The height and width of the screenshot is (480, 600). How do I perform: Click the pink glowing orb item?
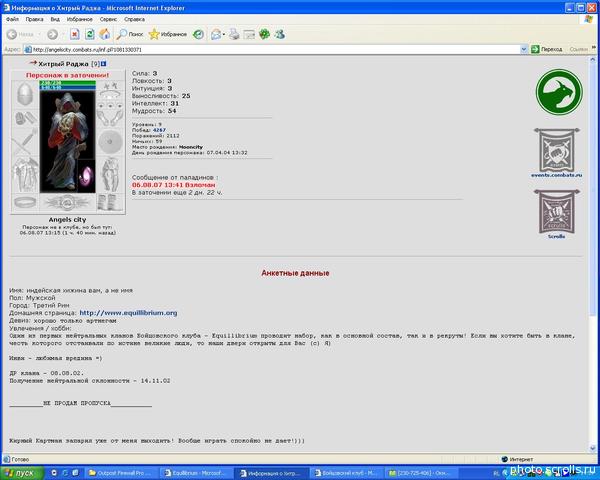[87, 176]
